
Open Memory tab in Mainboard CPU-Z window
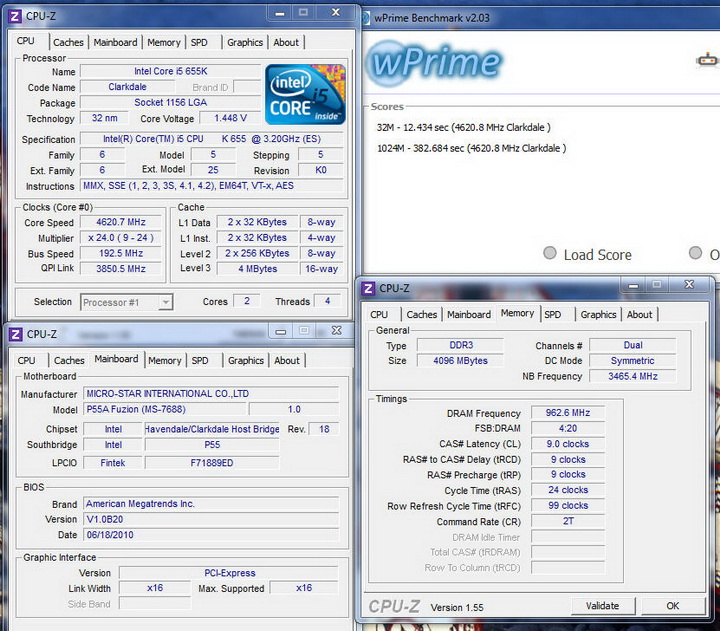(x=165, y=361)
